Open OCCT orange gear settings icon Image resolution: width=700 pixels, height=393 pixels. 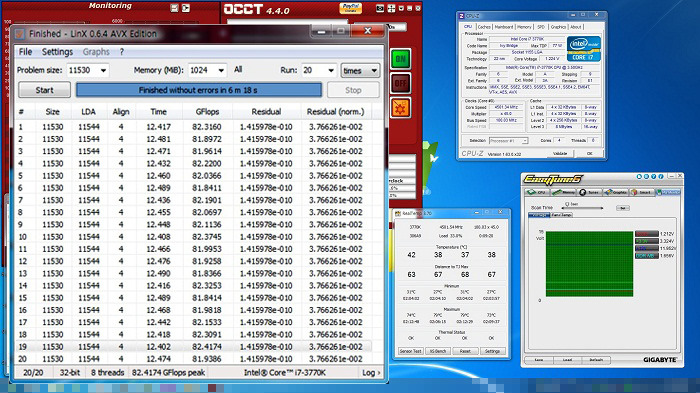coord(400,108)
